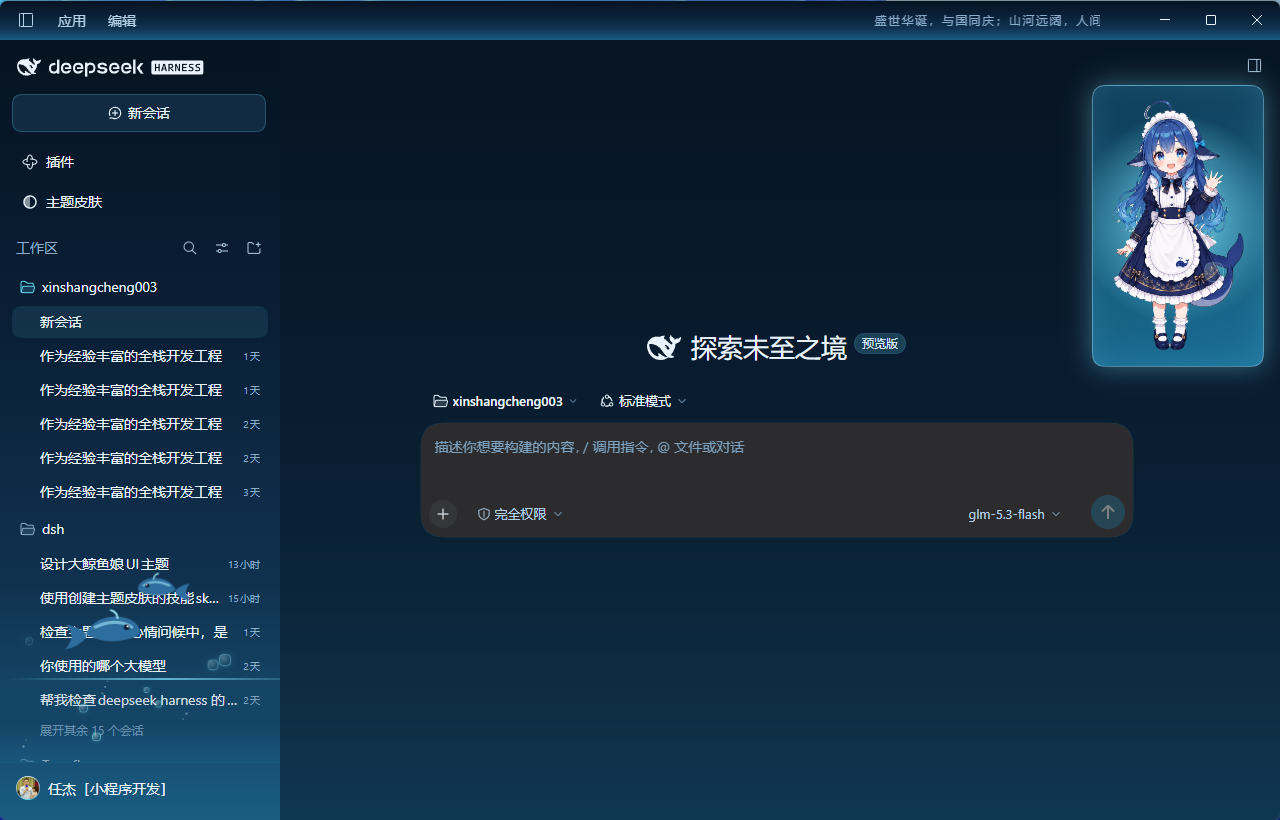The height and width of the screenshot is (820, 1280).
Task: Open 主题皮肤 in the sidebar
Action: click(139, 202)
